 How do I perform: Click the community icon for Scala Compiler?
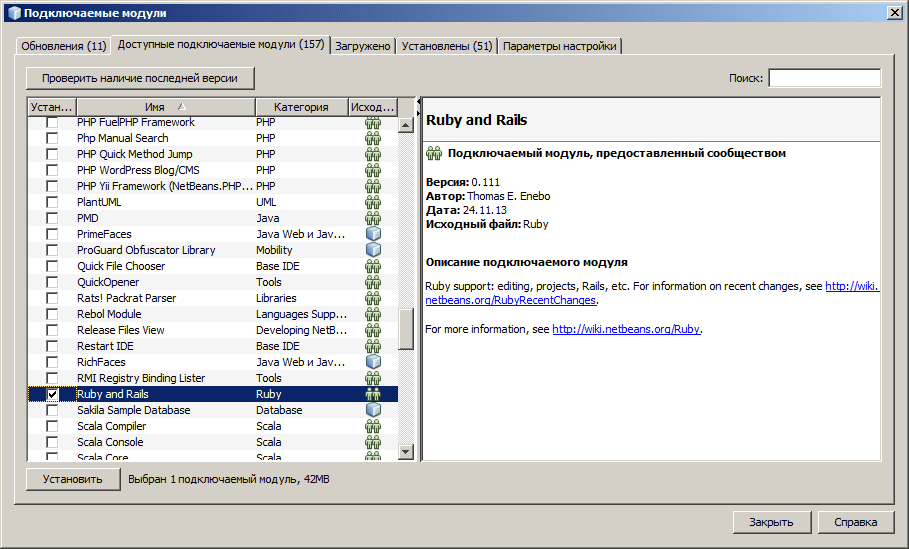pos(373,426)
